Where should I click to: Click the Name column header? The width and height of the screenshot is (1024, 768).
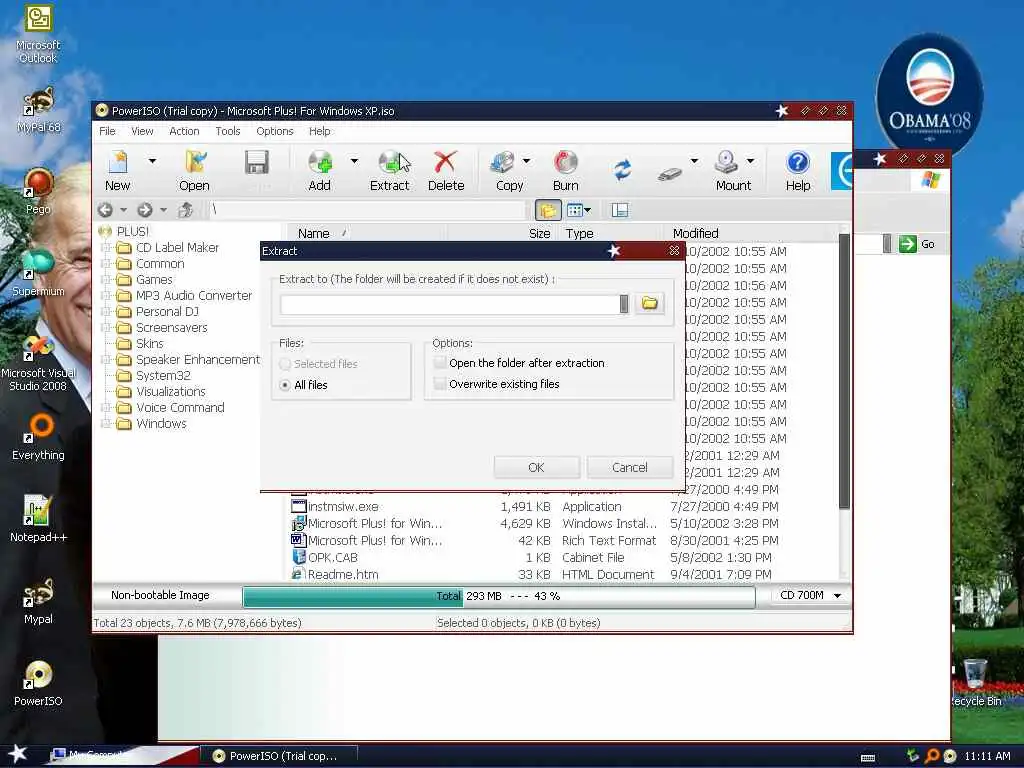366,233
